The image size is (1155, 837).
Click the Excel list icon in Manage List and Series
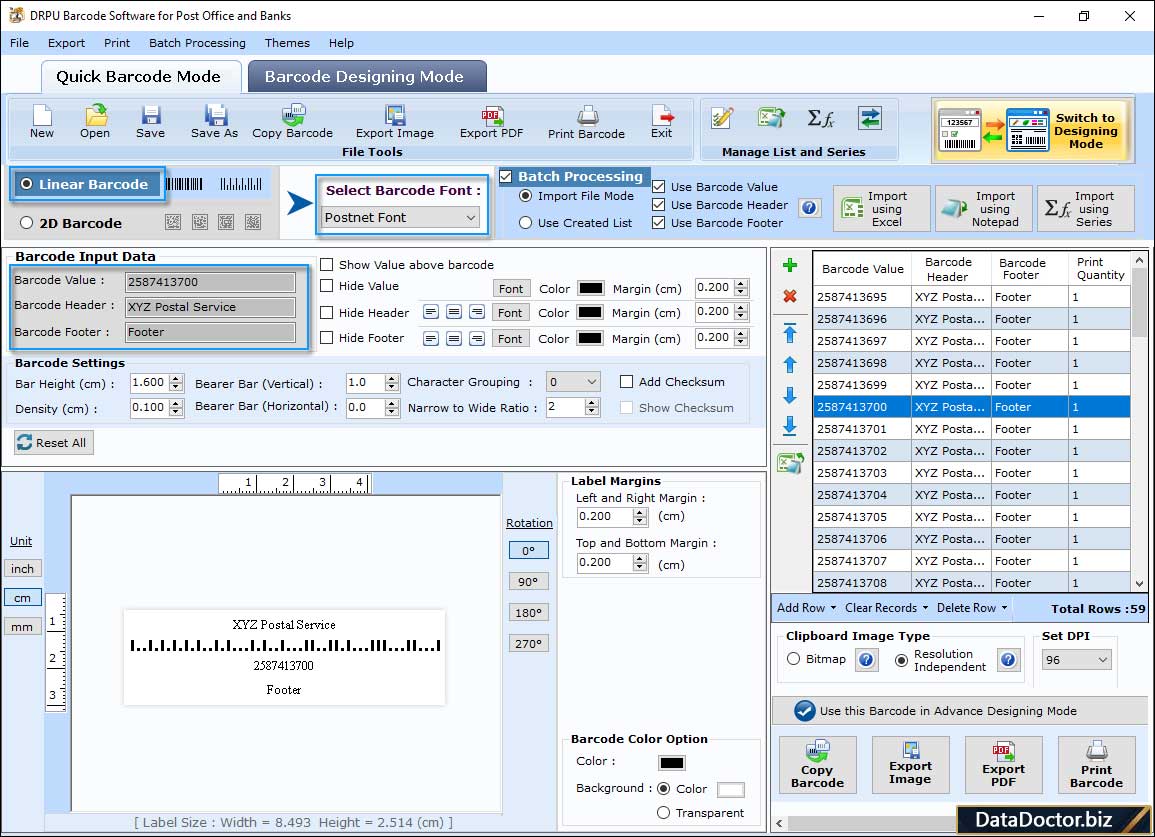coord(770,118)
